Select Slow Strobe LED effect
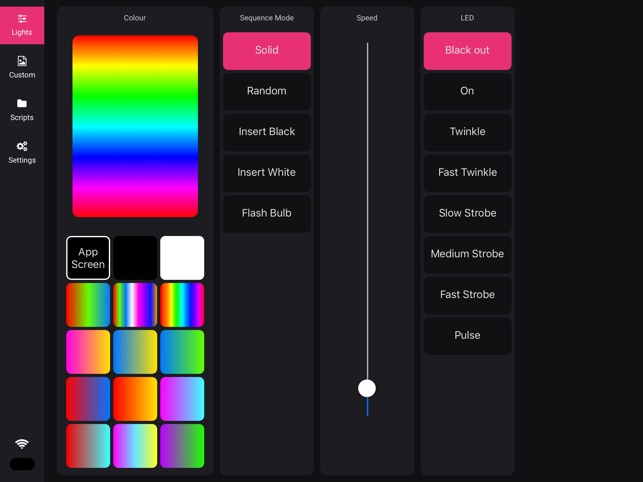This screenshot has width=643, height=482. 467,213
